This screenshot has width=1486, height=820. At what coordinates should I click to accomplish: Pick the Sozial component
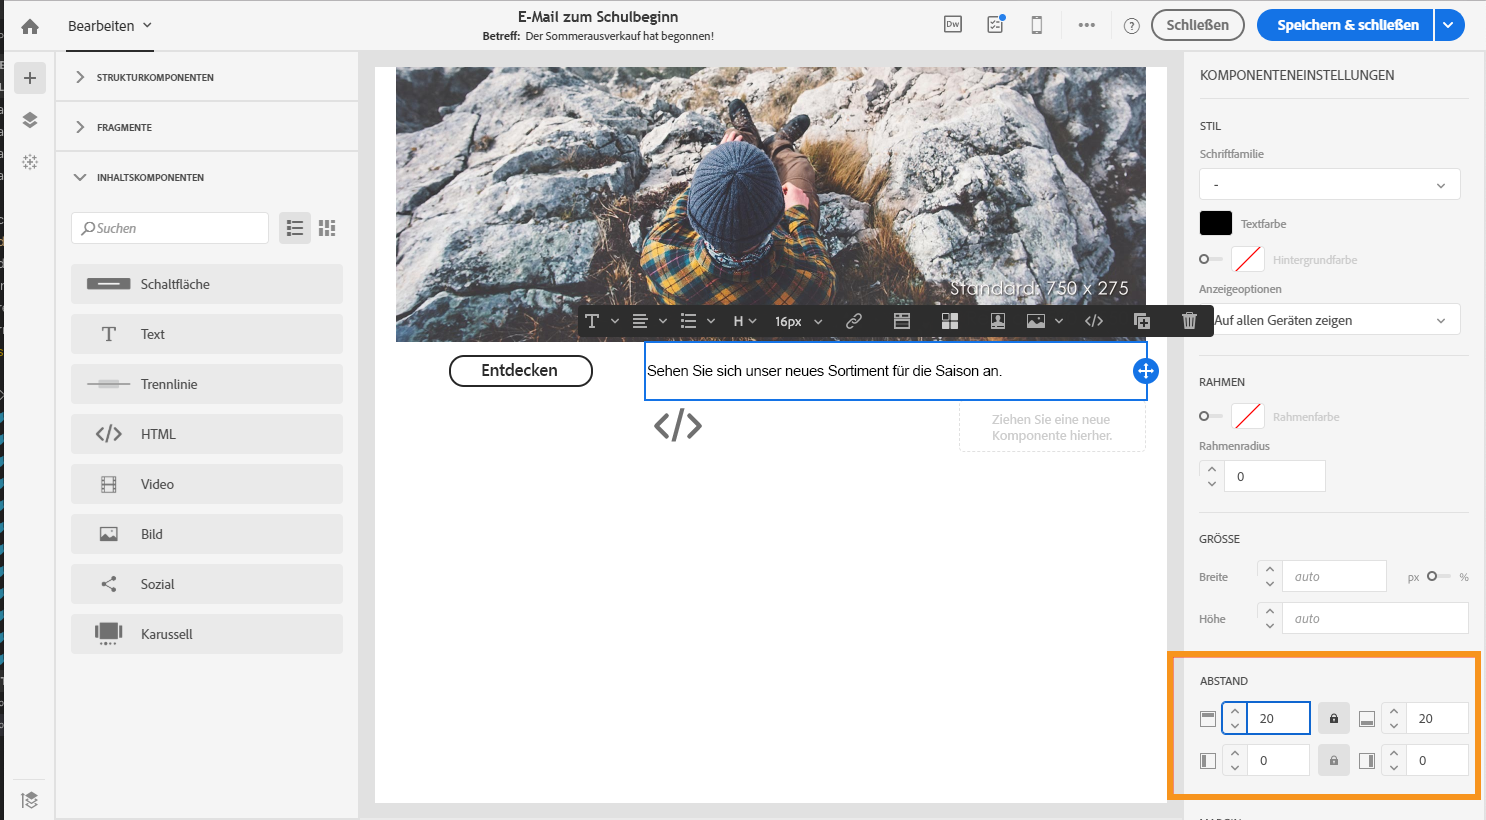[207, 584]
